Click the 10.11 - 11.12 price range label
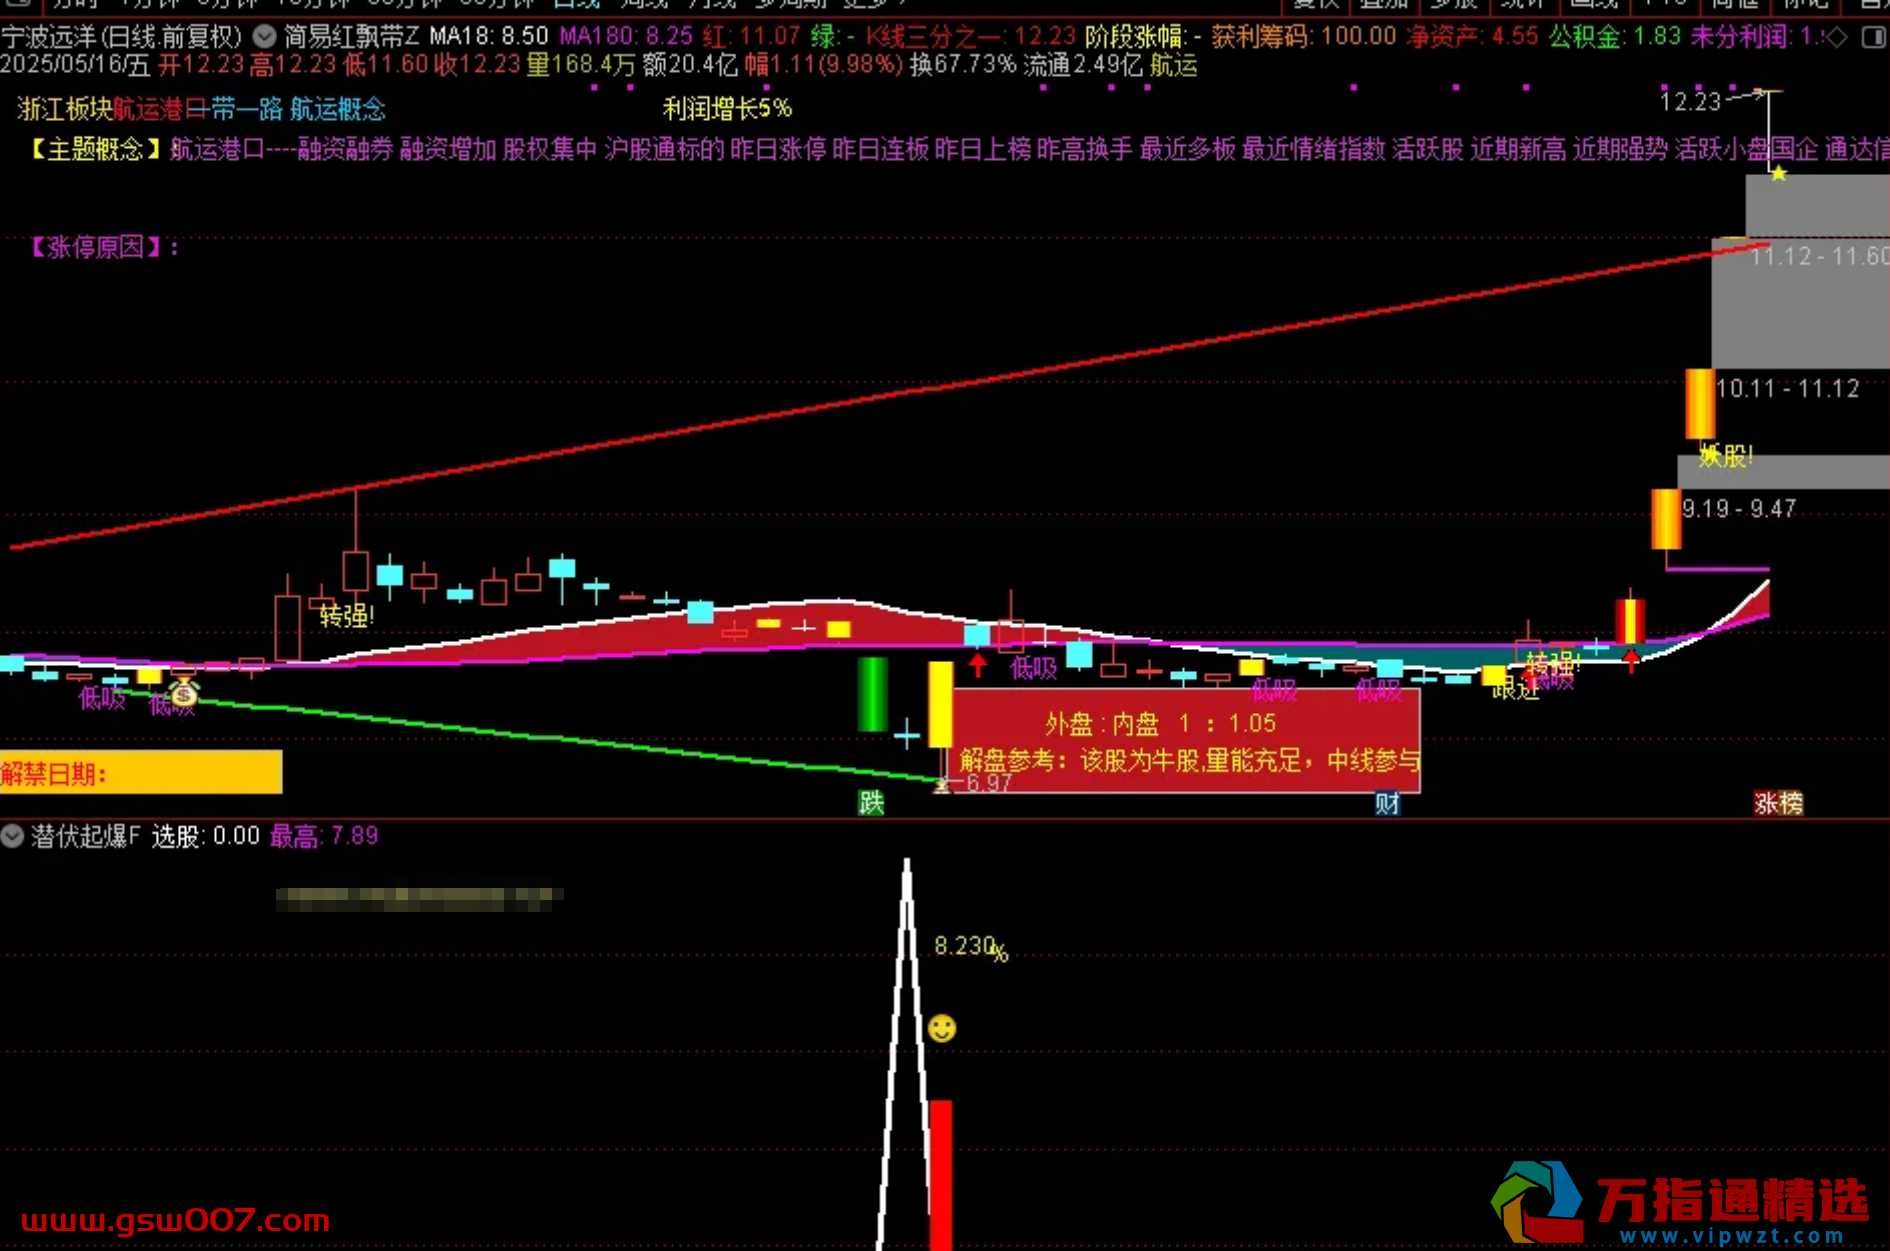The width and height of the screenshot is (1890, 1251). (x=1787, y=388)
